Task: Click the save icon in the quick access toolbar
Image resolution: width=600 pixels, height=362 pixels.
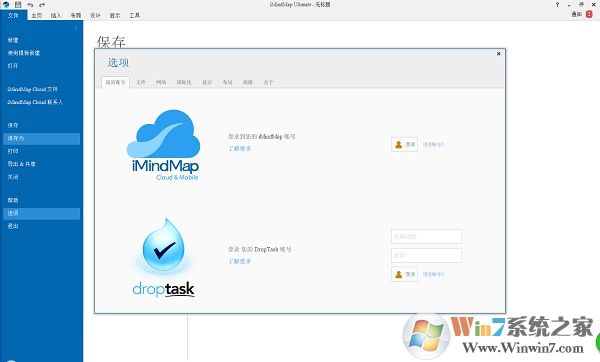Action: [x=18, y=5]
